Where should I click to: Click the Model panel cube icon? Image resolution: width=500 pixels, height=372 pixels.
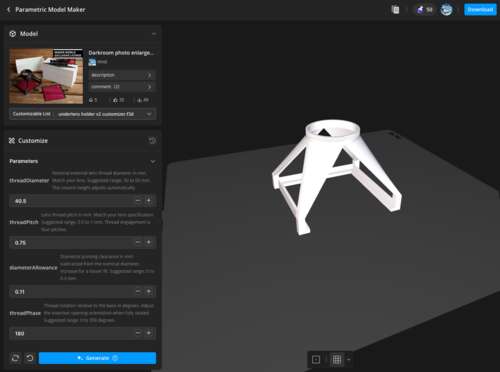pyautogui.click(x=13, y=34)
